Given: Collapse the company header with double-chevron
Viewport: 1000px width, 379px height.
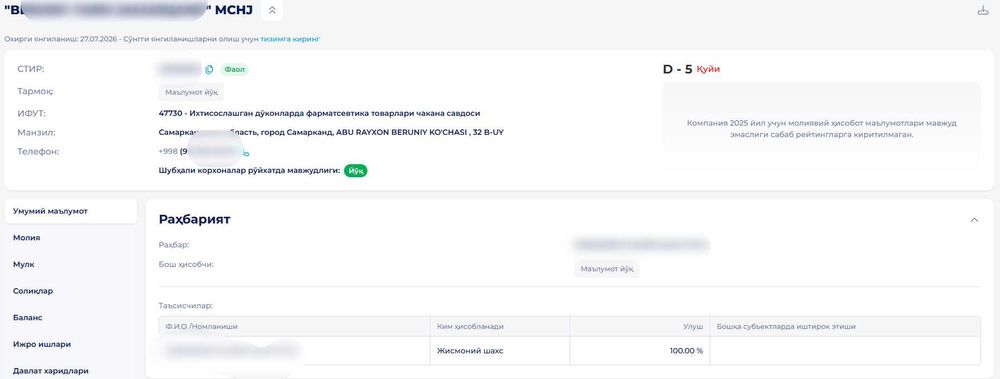Looking at the screenshot, I should pos(272,10).
